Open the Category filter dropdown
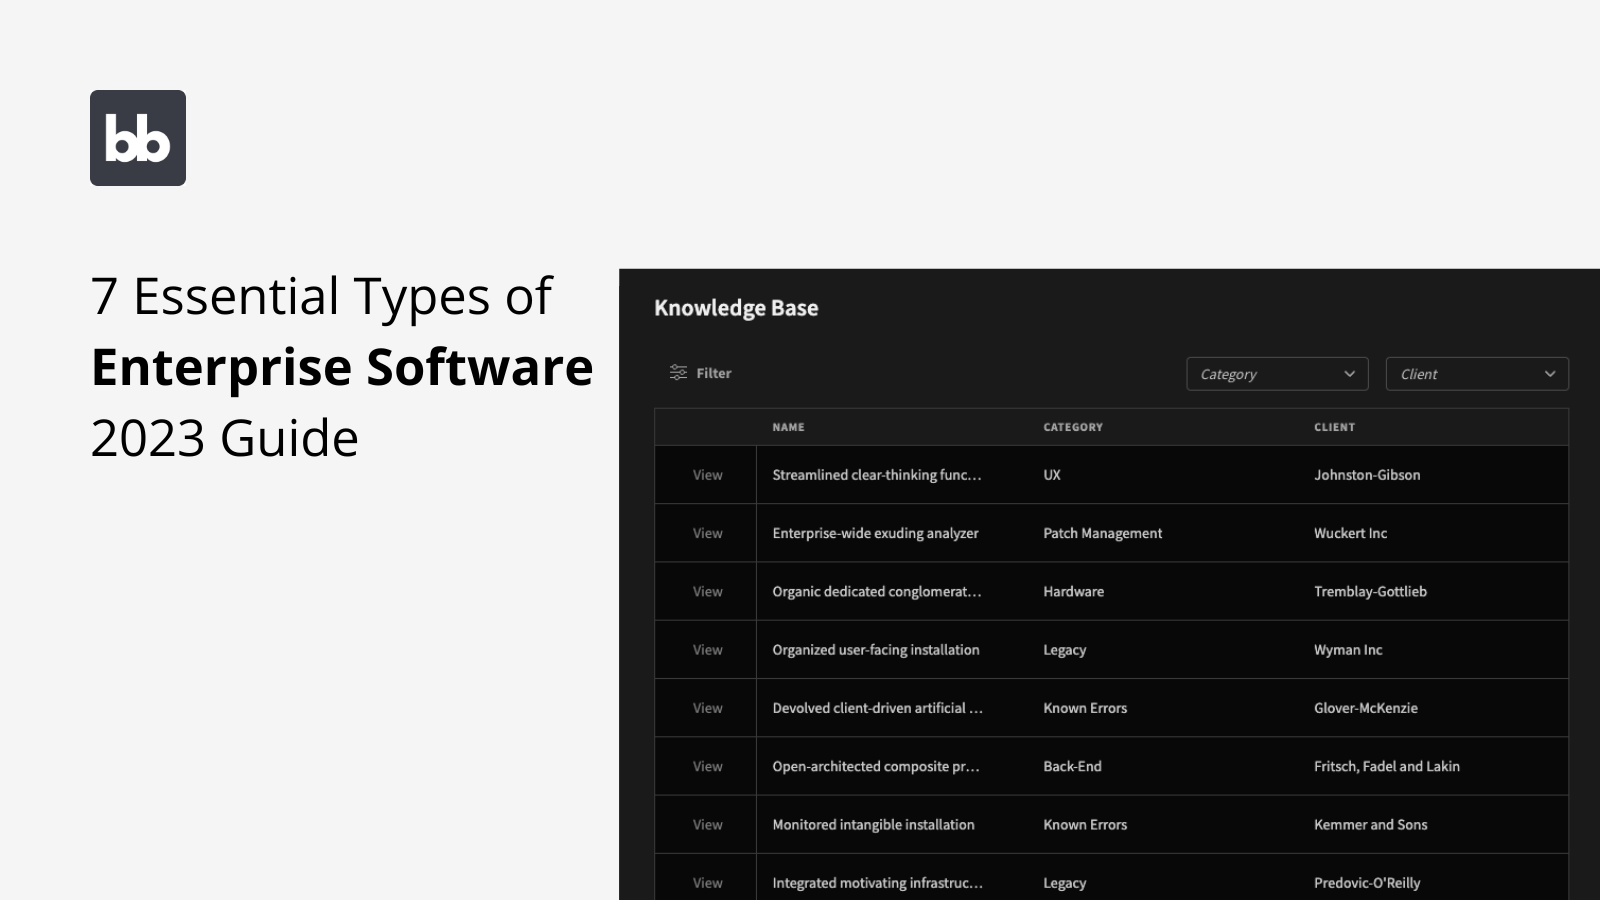Viewport: 1600px width, 900px height. (1277, 373)
